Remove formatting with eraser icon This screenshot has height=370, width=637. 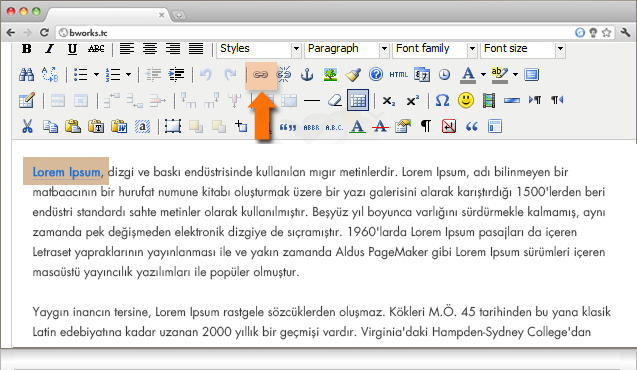[335, 100]
